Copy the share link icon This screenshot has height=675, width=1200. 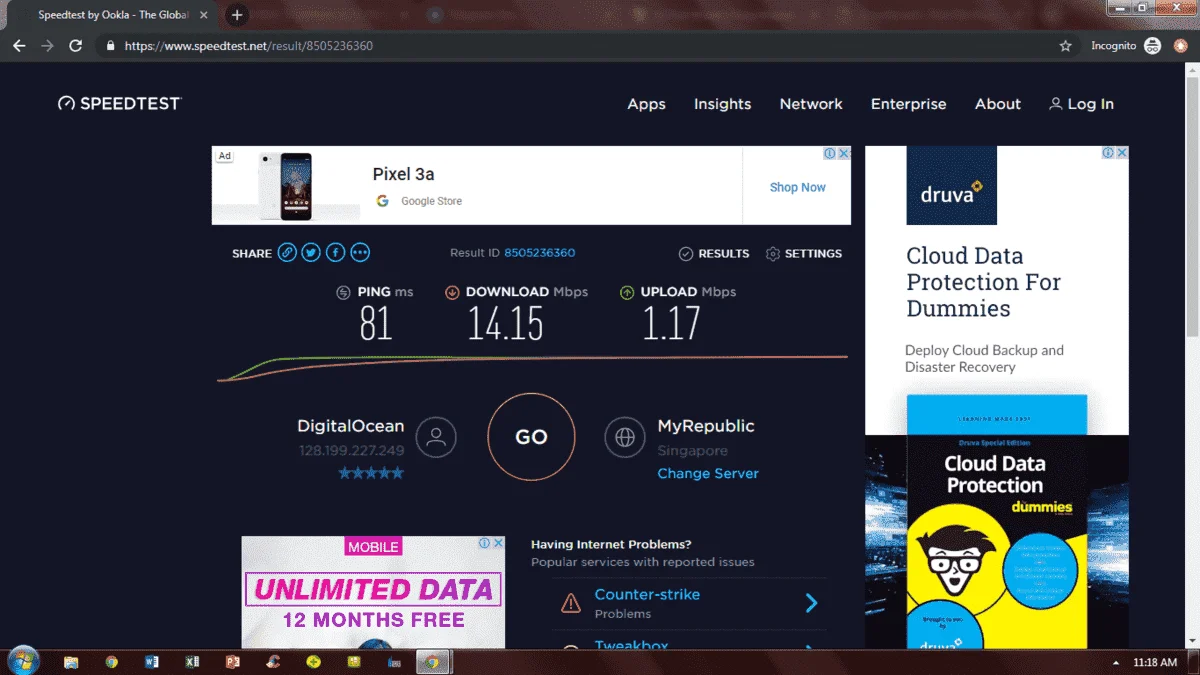pos(287,253)
